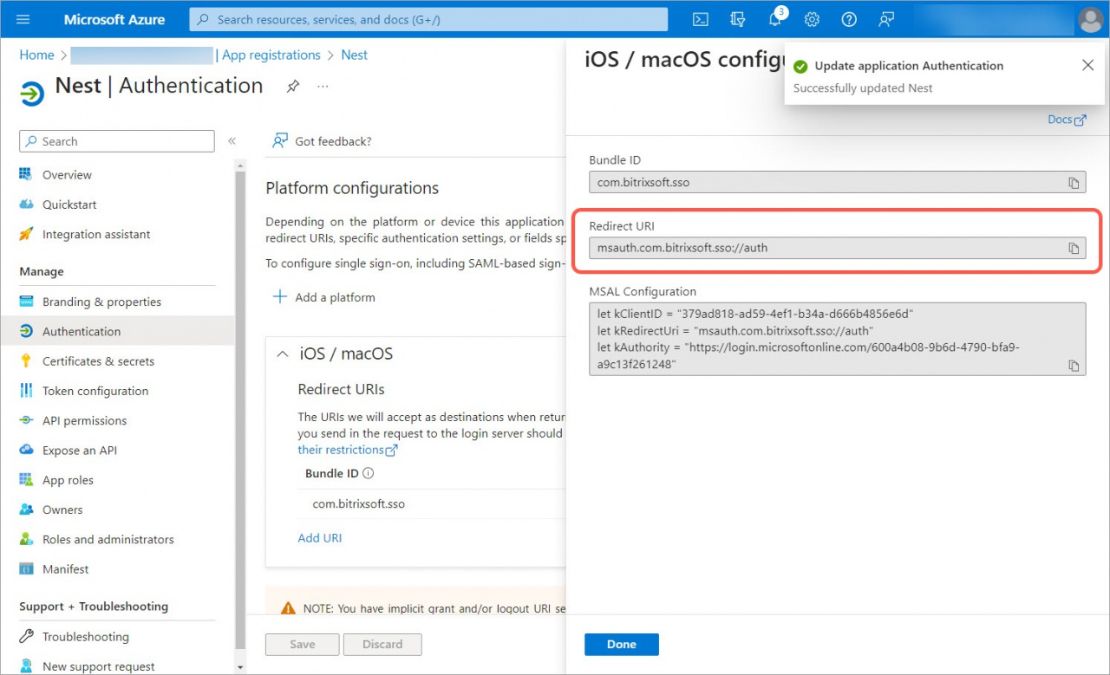Show info tooltip next to Bundle ID
Image resolution: width=1110 pixels, height=675 pixels.
[x=368, y=473]
